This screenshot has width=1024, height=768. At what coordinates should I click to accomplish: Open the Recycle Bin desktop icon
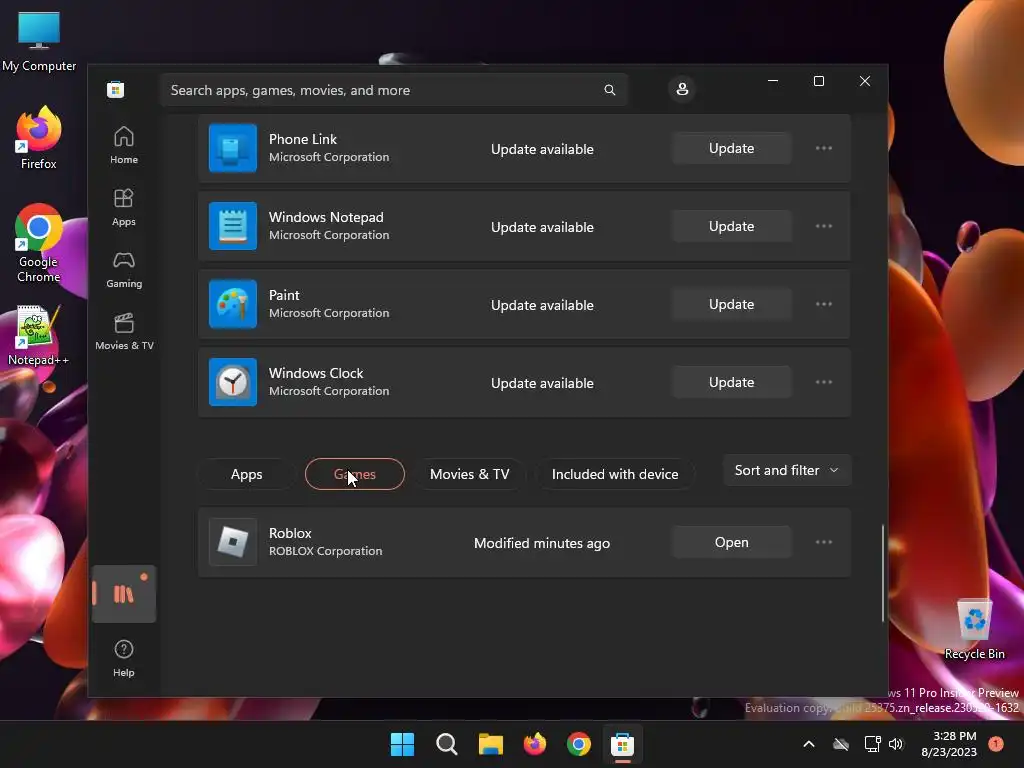pos(974,628)
